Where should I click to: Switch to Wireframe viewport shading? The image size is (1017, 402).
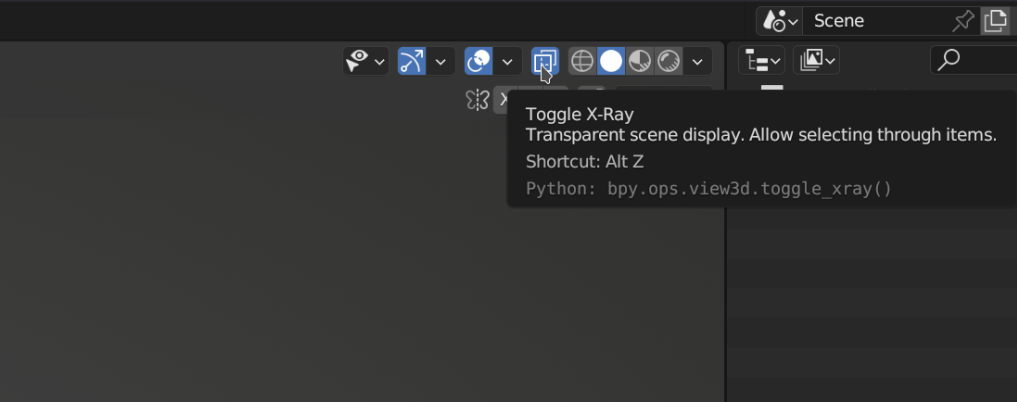(582, 62)
